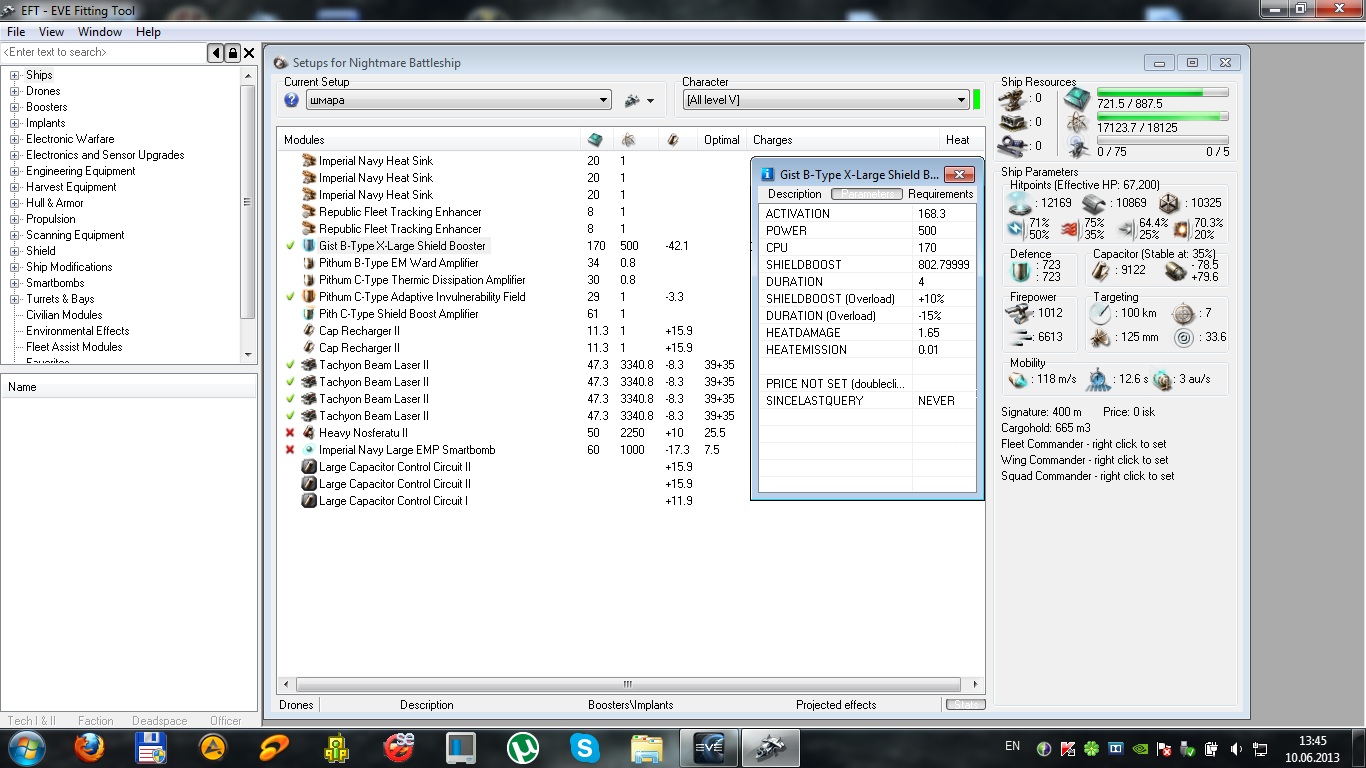Click the turret DPS icon next to 1012

1021,313
